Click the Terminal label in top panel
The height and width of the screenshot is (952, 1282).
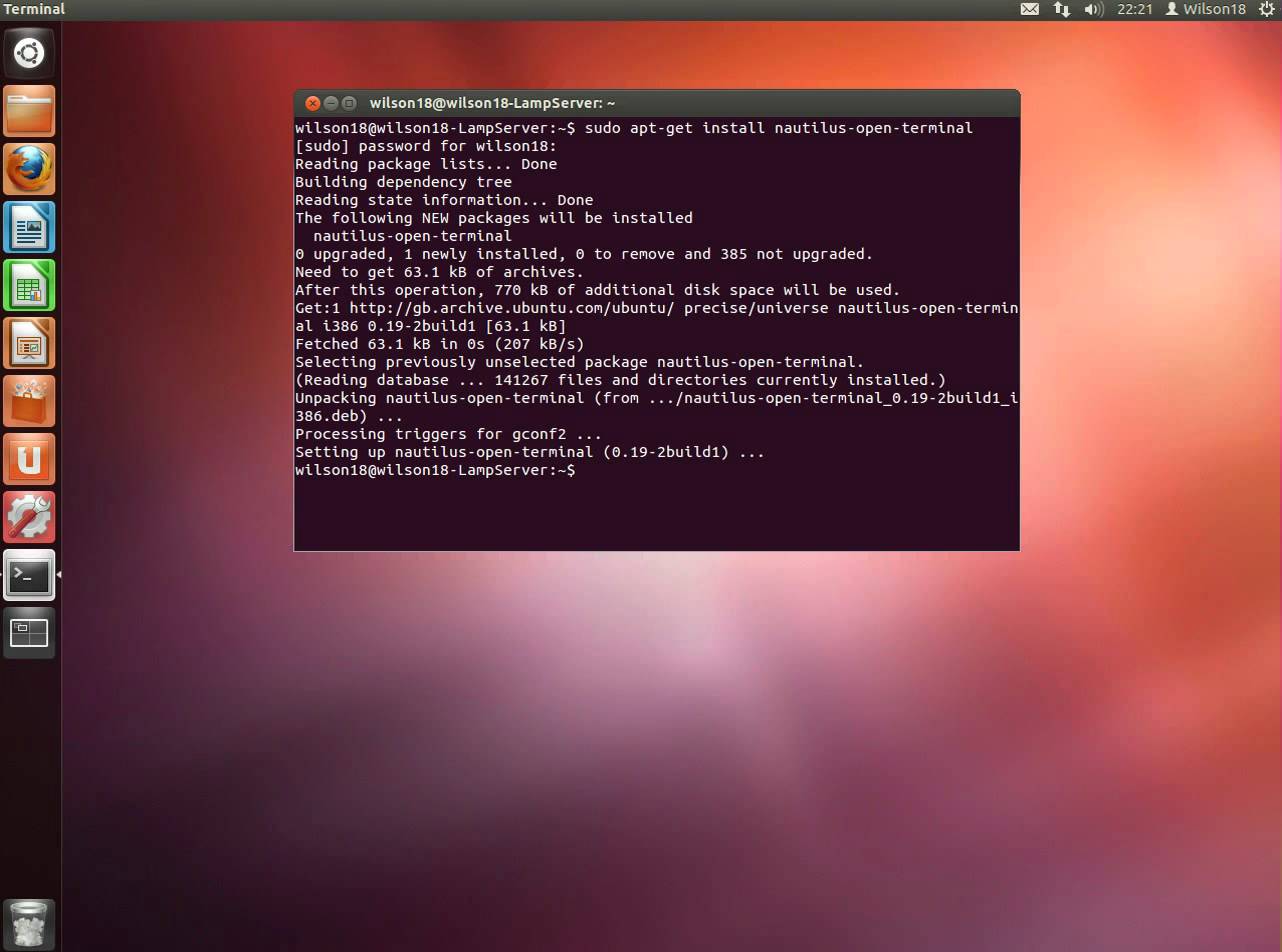pyautogui.click(x=34, y=9)
